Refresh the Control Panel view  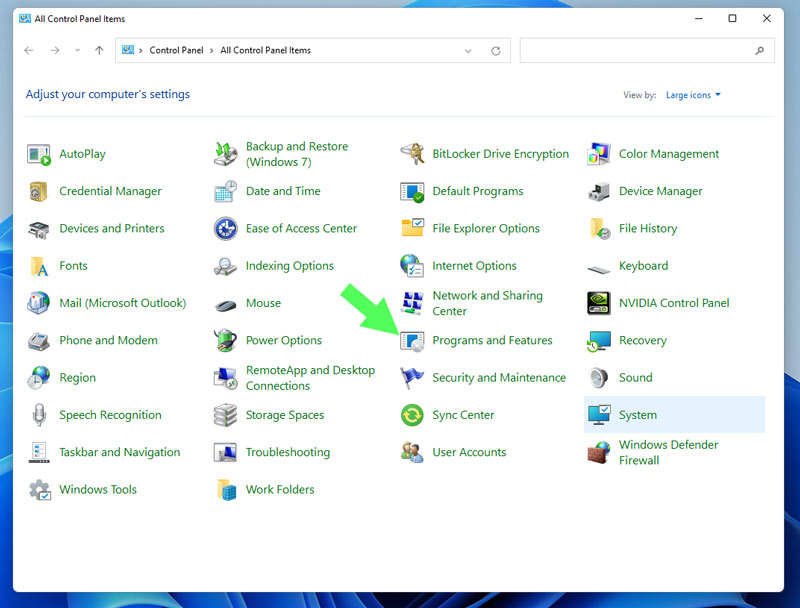(495, 51)
